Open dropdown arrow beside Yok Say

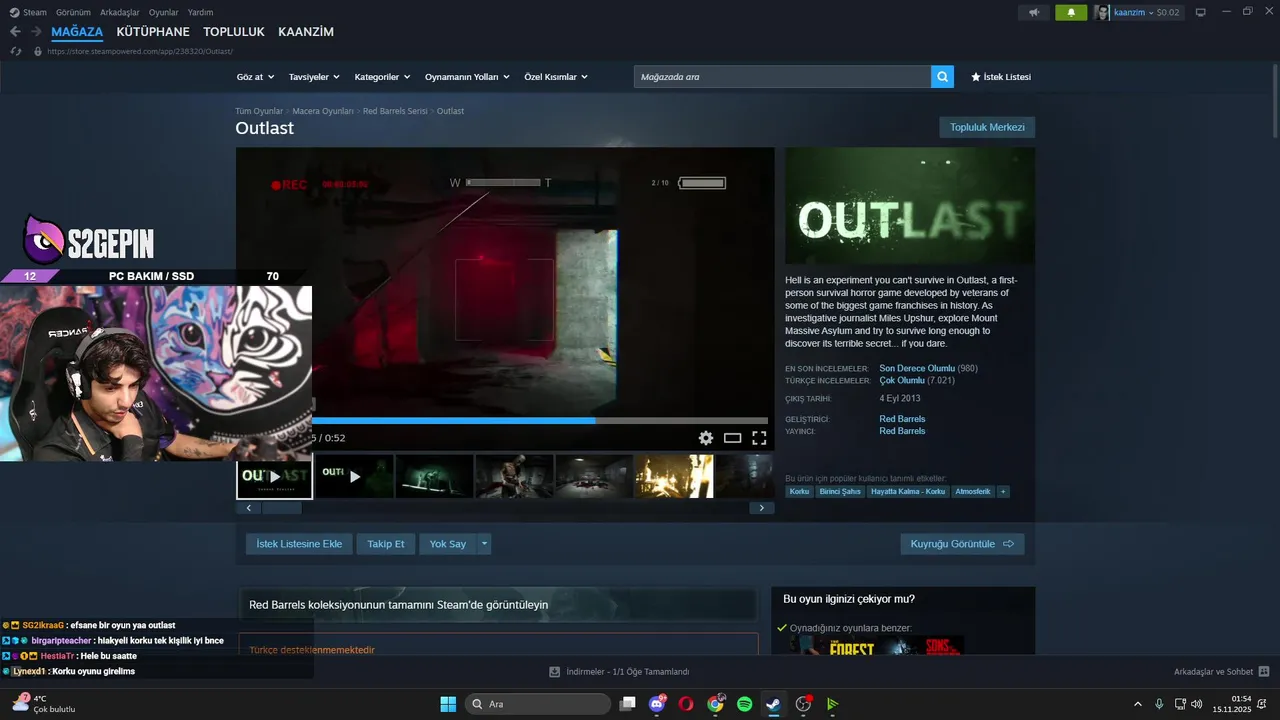click(x=484, y=544)
